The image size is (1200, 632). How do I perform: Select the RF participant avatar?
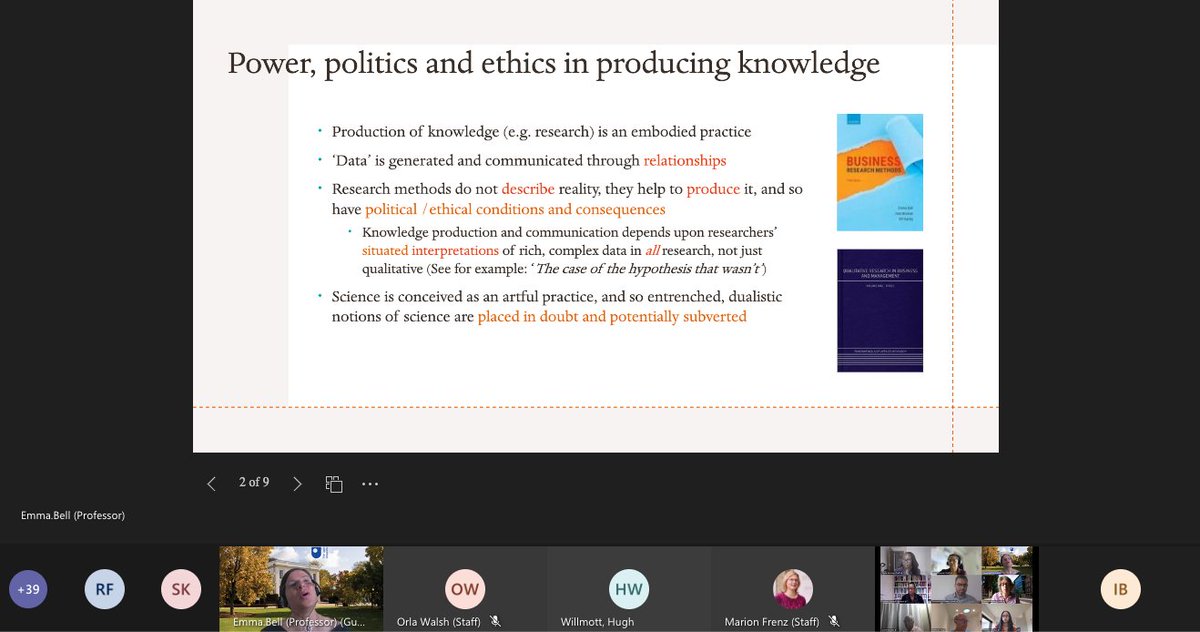point(105,589)
